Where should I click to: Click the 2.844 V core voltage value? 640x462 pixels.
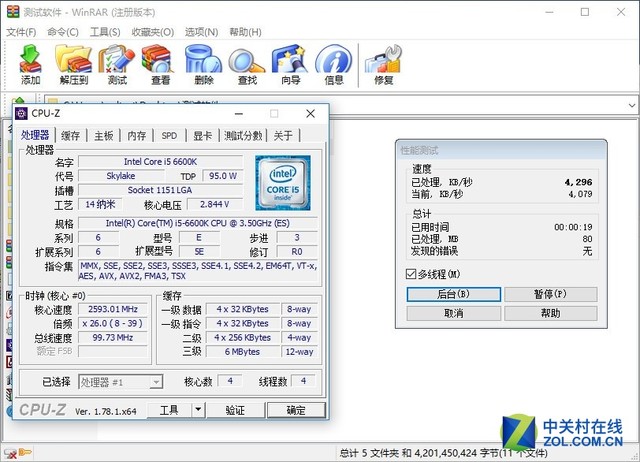[215, 204]
